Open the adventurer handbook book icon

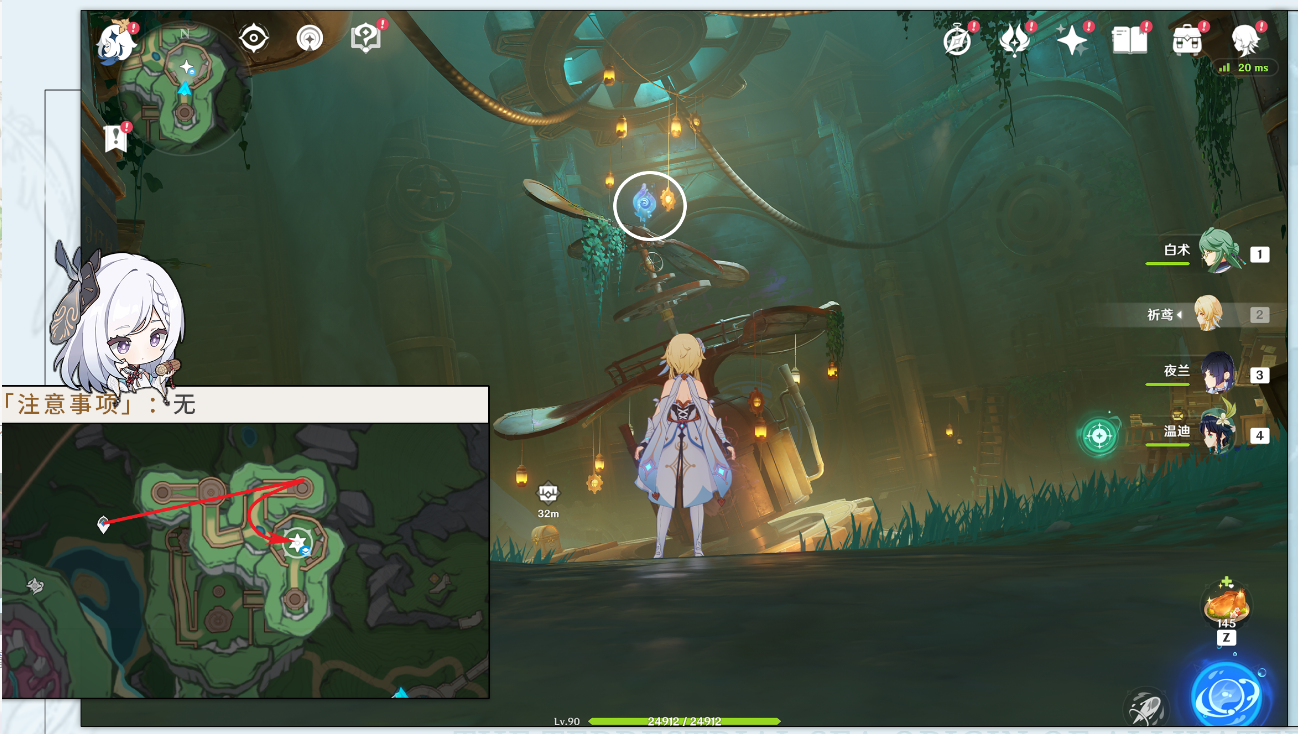click(1130, 40)
